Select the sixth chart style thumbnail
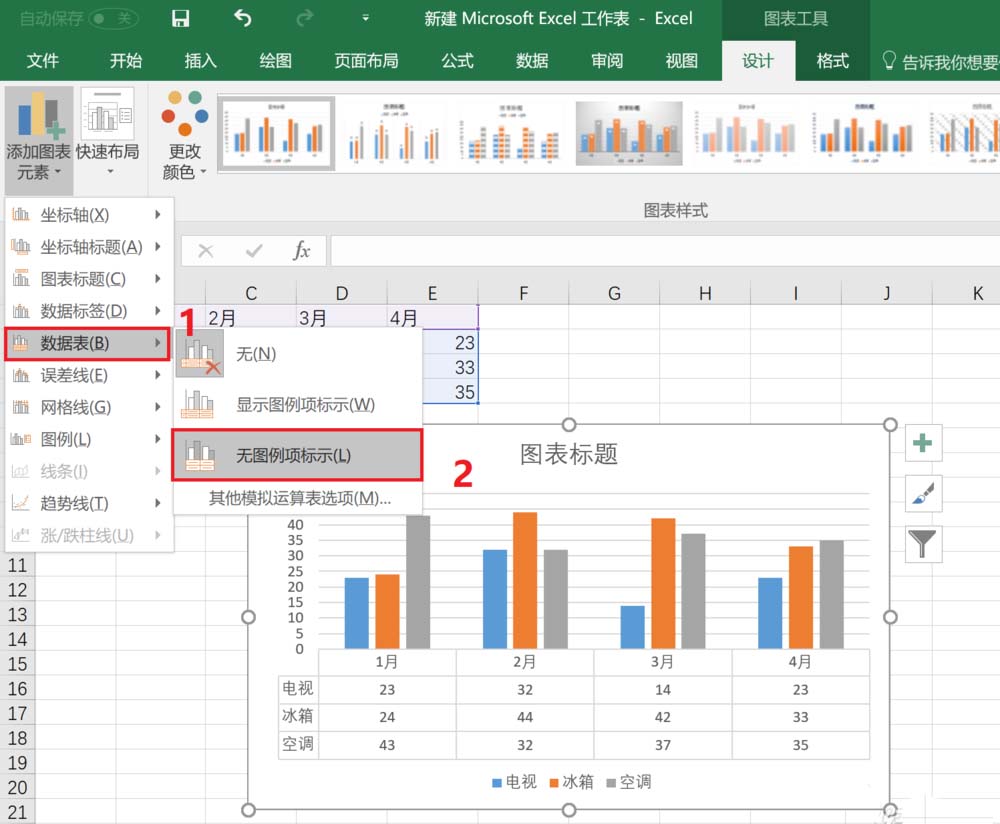1000x824 pixels. [x=864, y=133]
